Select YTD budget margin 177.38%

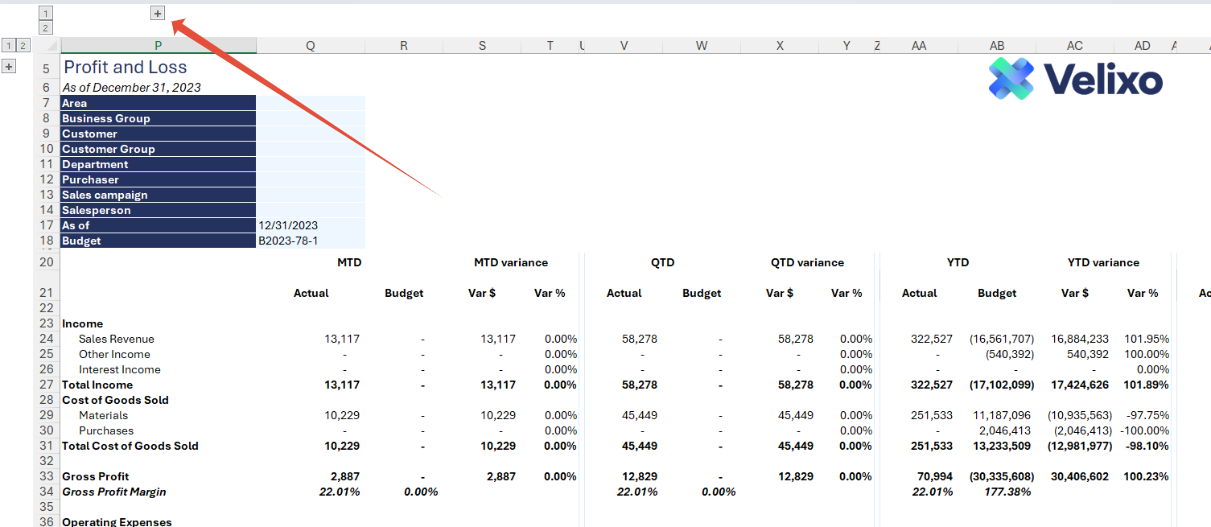1010,492
